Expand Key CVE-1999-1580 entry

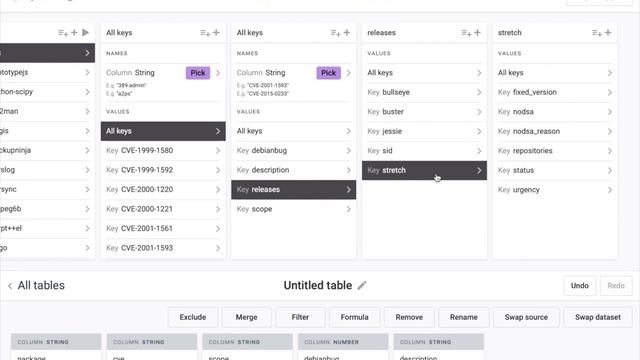163,151
